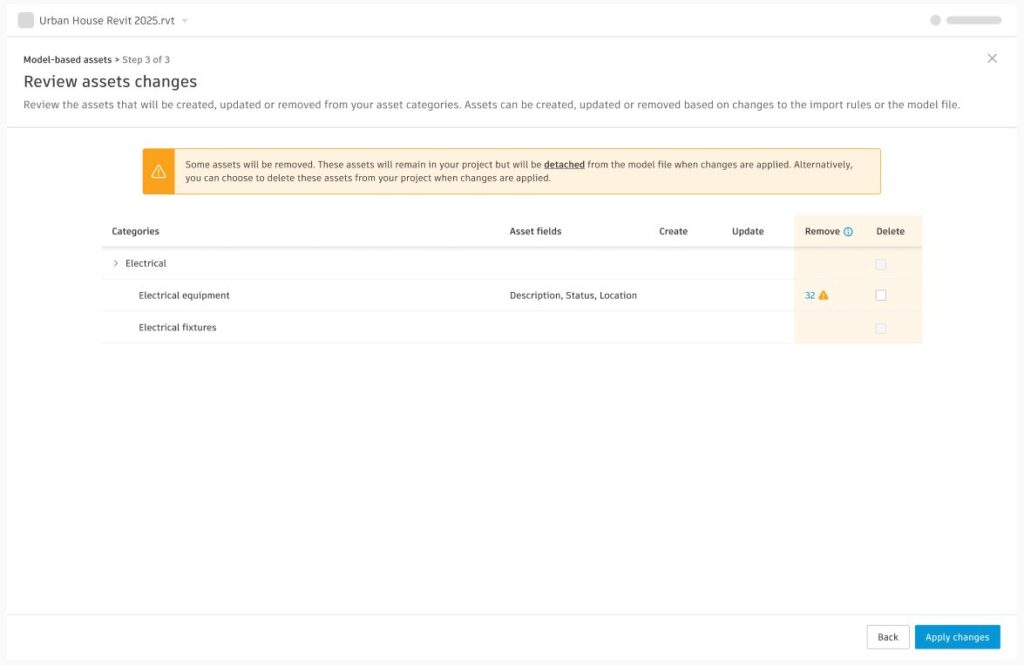
Task: Close the Review assets changes dialog
Action: tap(992, 58)
